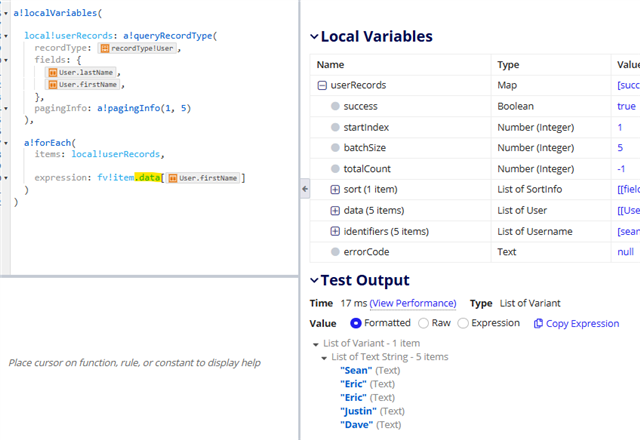Expand the data (5 items) row

(335, 210)
